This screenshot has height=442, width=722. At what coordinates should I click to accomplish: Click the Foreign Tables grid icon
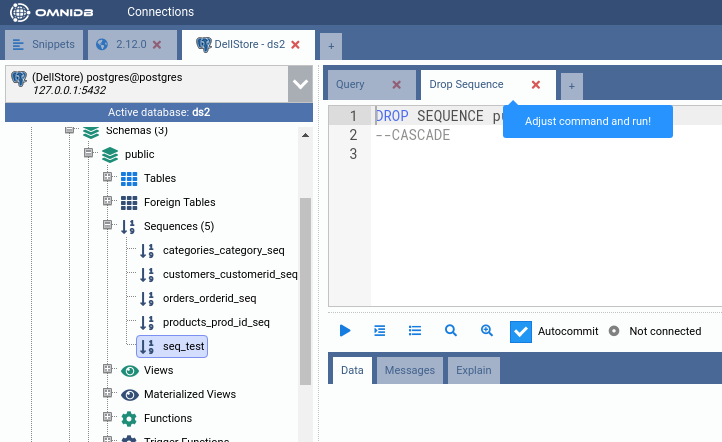129,203
